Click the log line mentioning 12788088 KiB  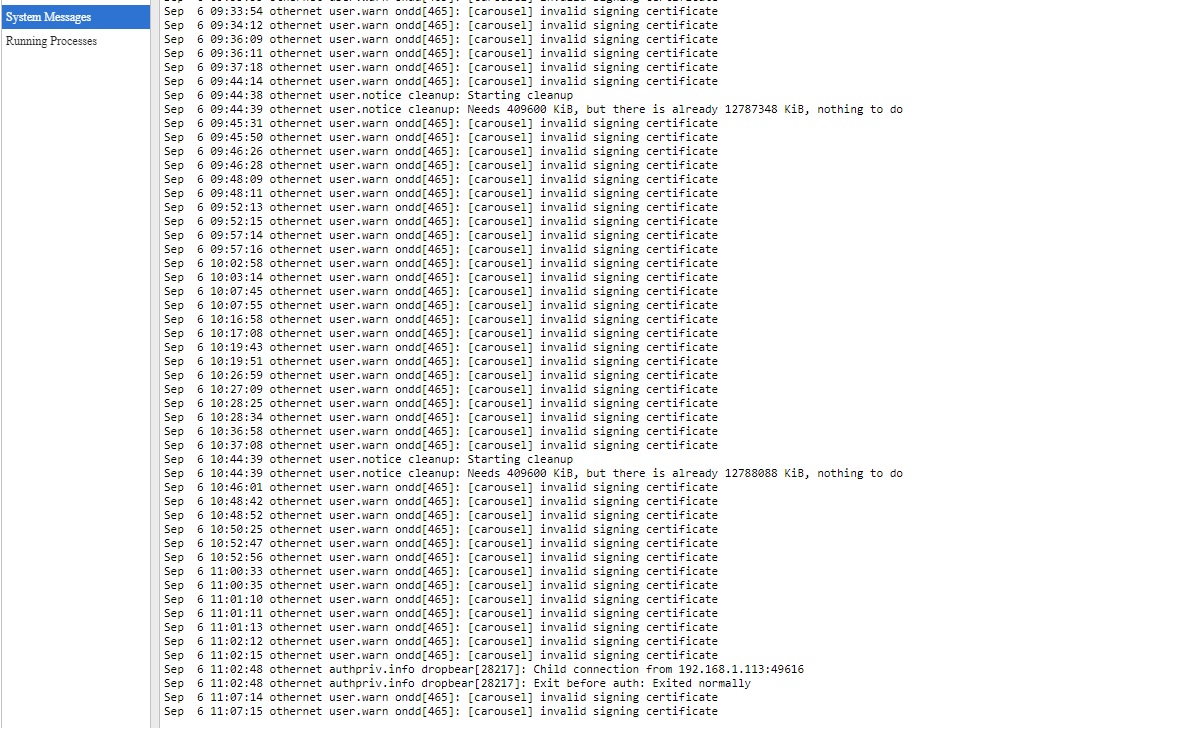coord(533,474)
